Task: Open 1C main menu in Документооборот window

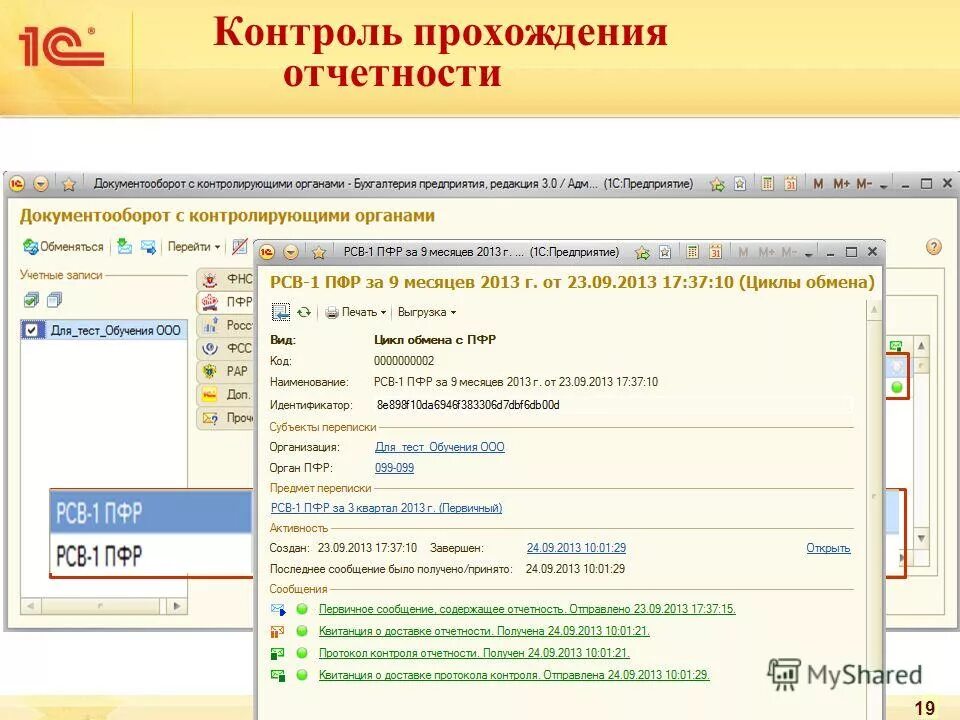Action: [17, 183]
